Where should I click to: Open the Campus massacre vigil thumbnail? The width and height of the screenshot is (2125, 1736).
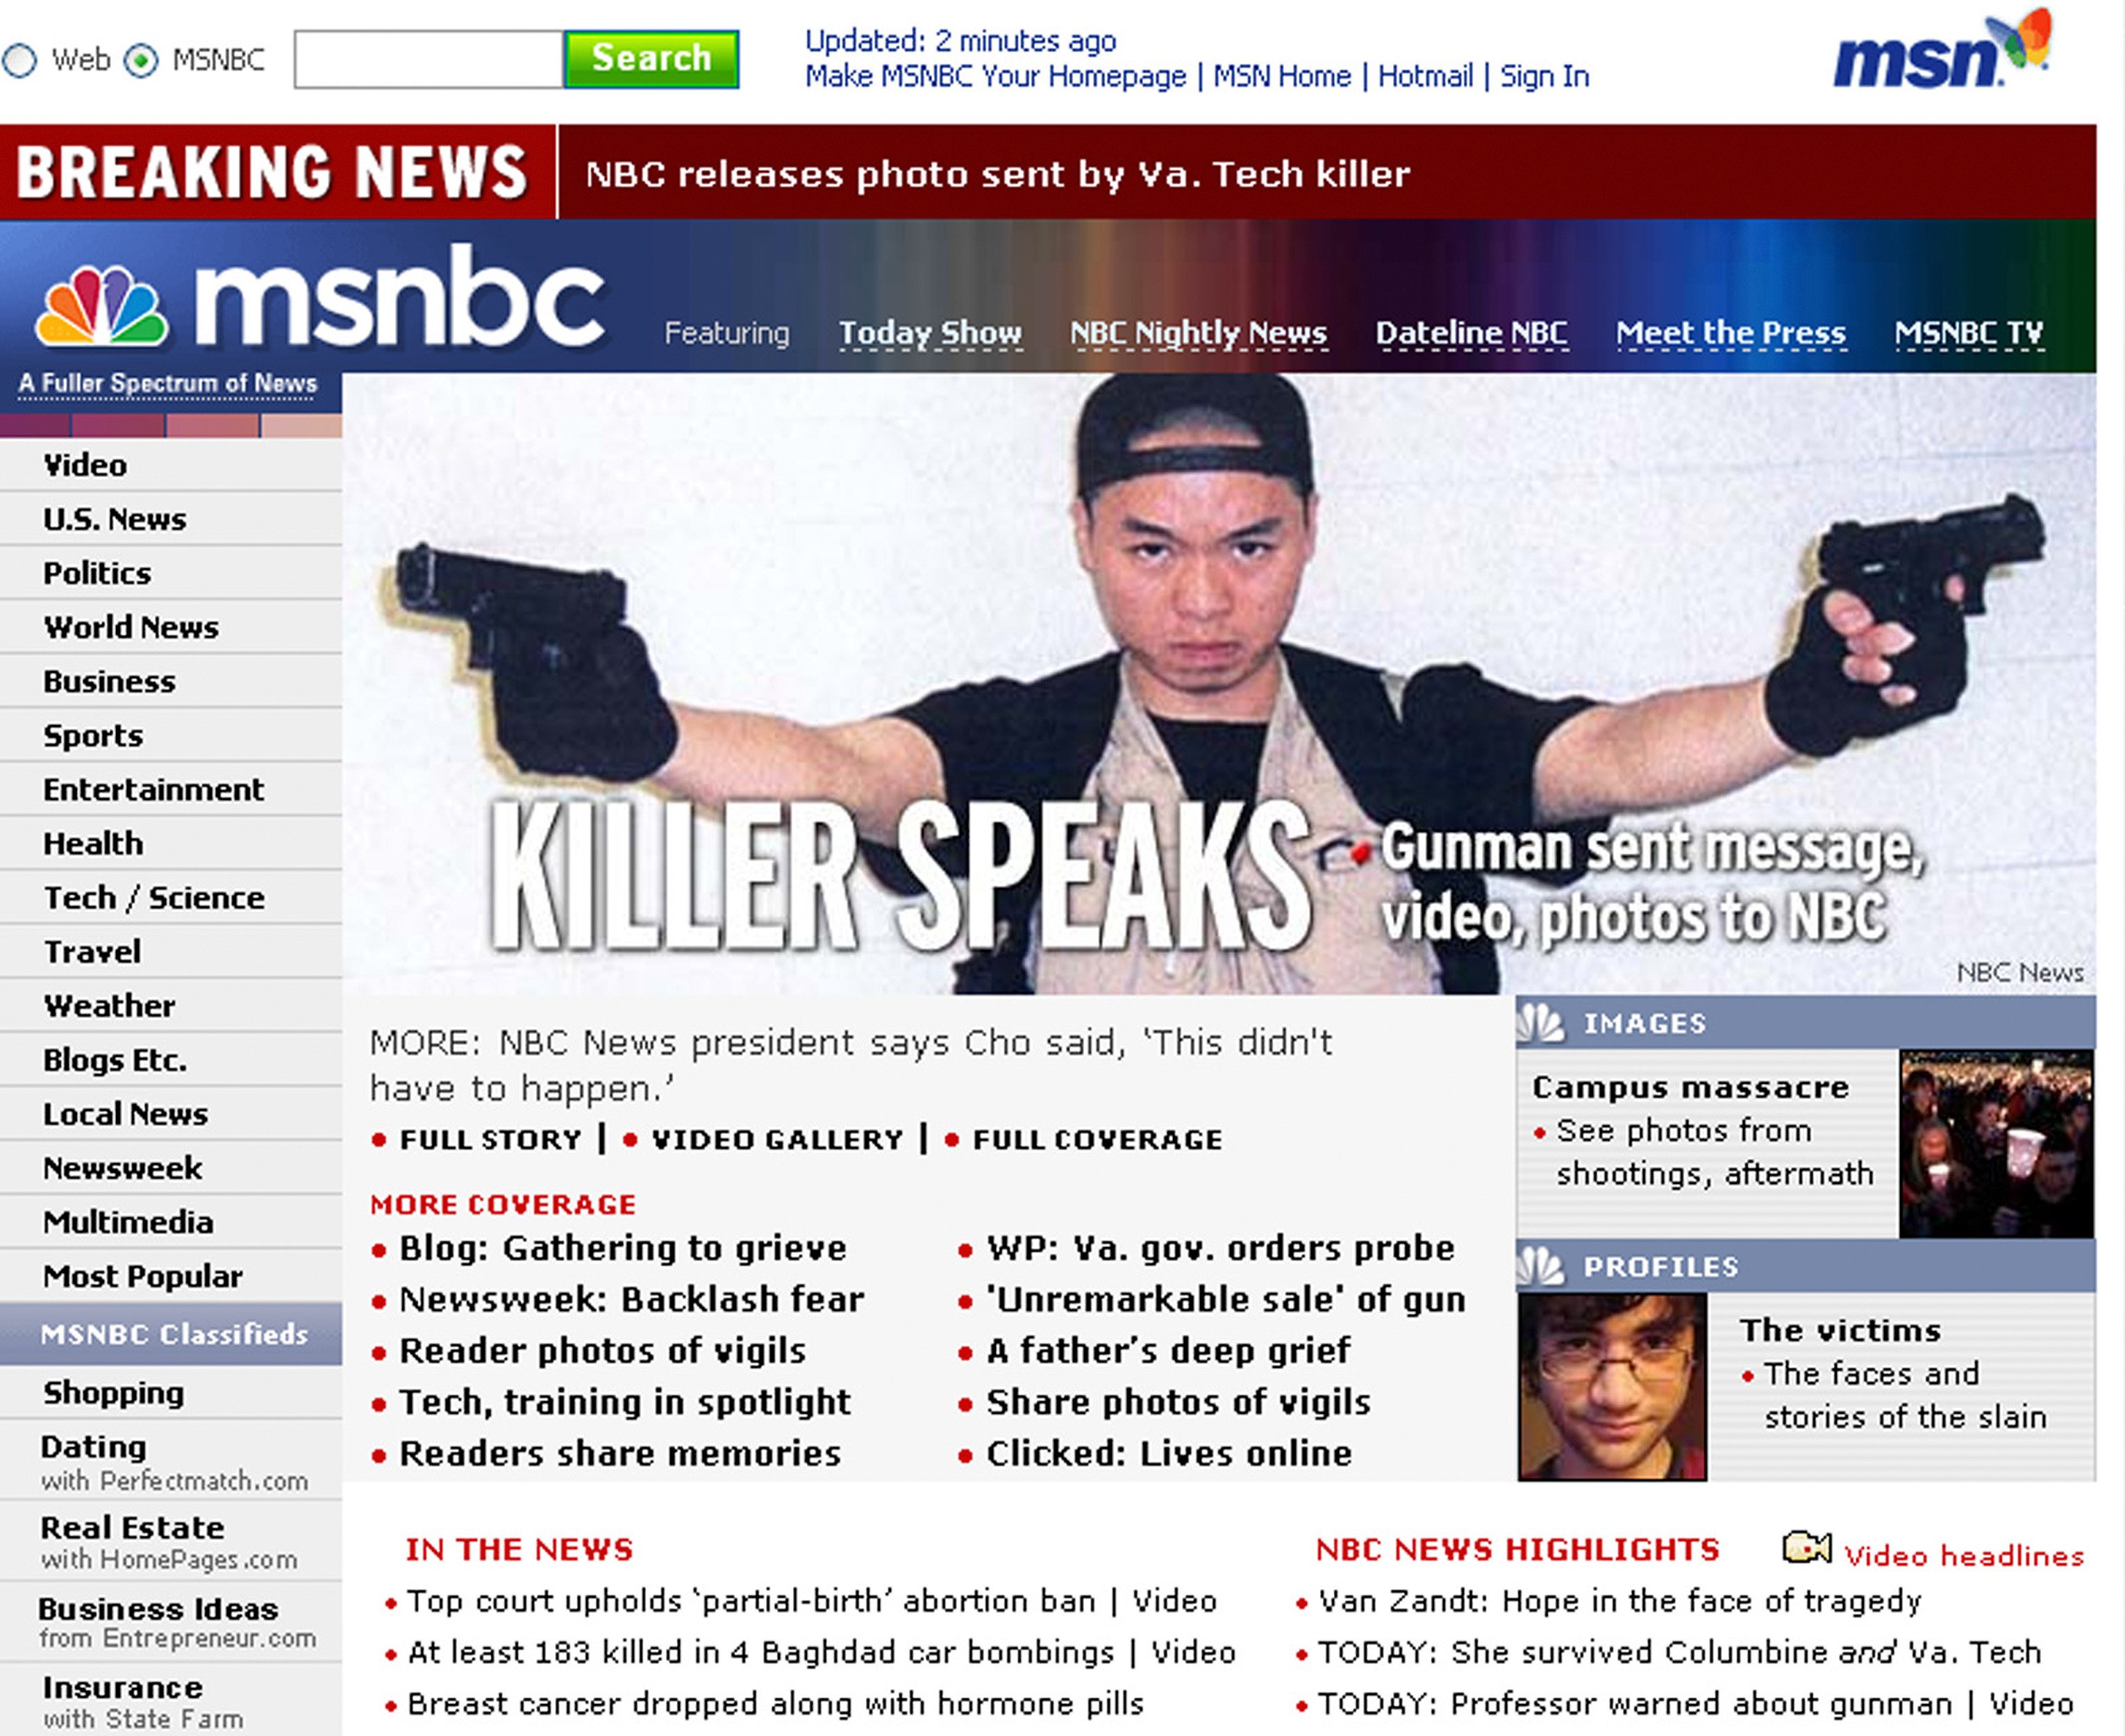click(x=1996, y=1143)
